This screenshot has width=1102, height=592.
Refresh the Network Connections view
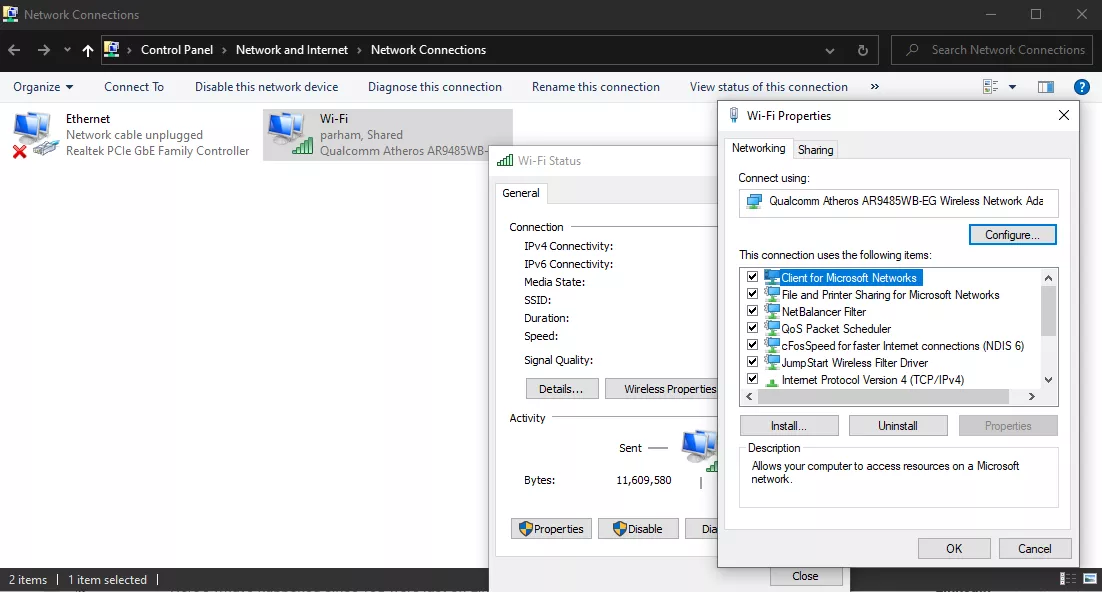click(862, 50)
